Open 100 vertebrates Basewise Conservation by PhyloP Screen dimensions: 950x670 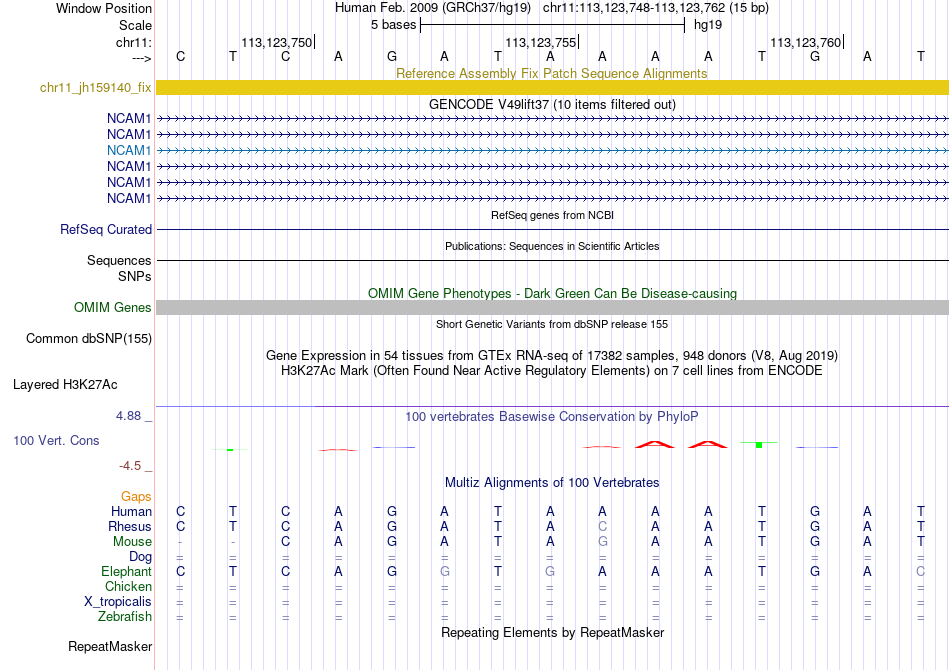552,417
